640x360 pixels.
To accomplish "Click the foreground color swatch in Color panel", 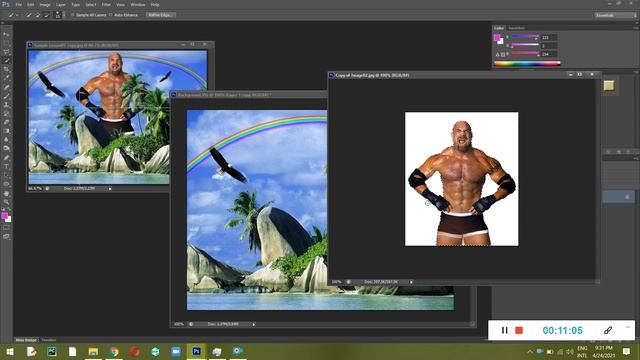I will 497,38.
